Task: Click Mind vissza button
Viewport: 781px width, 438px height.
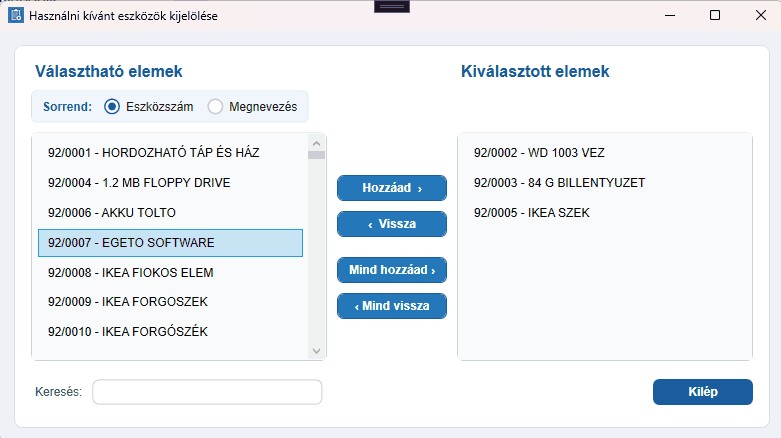Action: point(392,306)
